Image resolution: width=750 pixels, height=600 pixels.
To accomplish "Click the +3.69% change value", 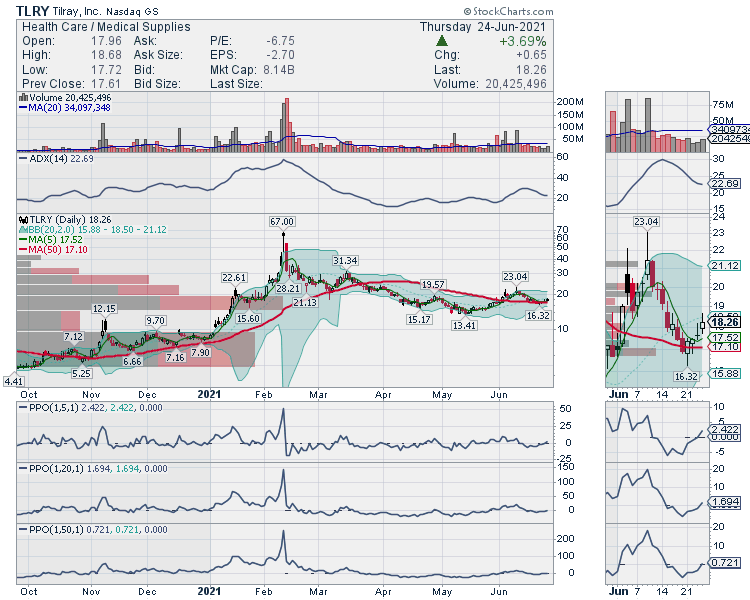I will click(522, 41).
